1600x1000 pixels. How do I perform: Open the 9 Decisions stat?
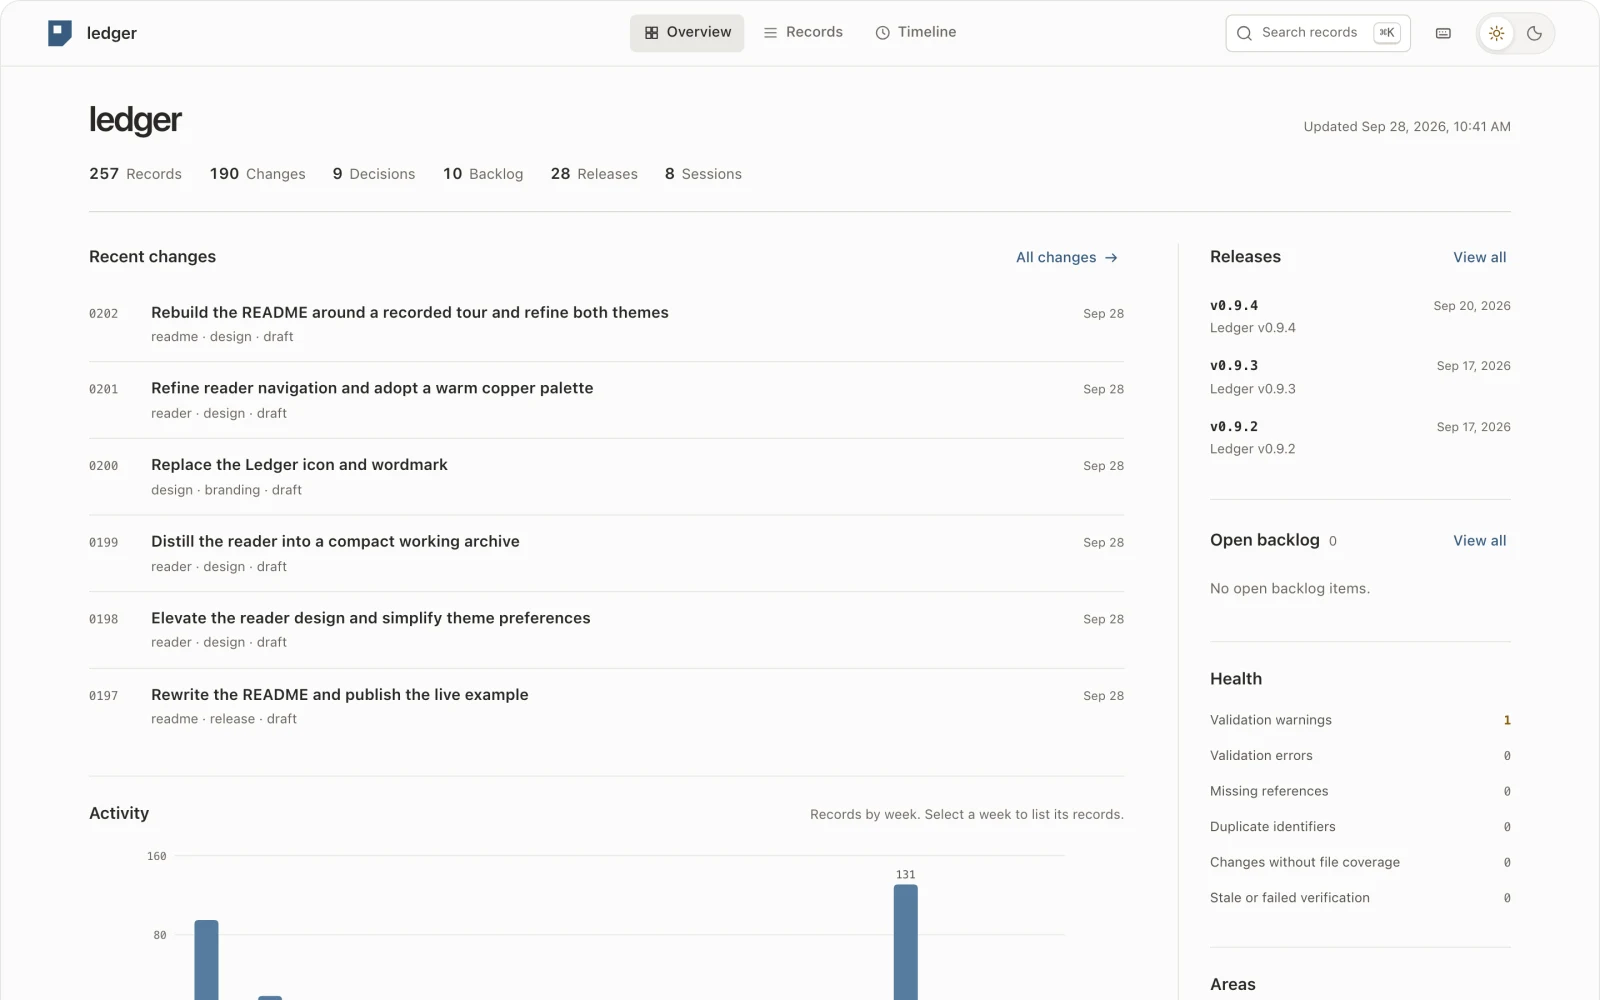tap(374, 174)
